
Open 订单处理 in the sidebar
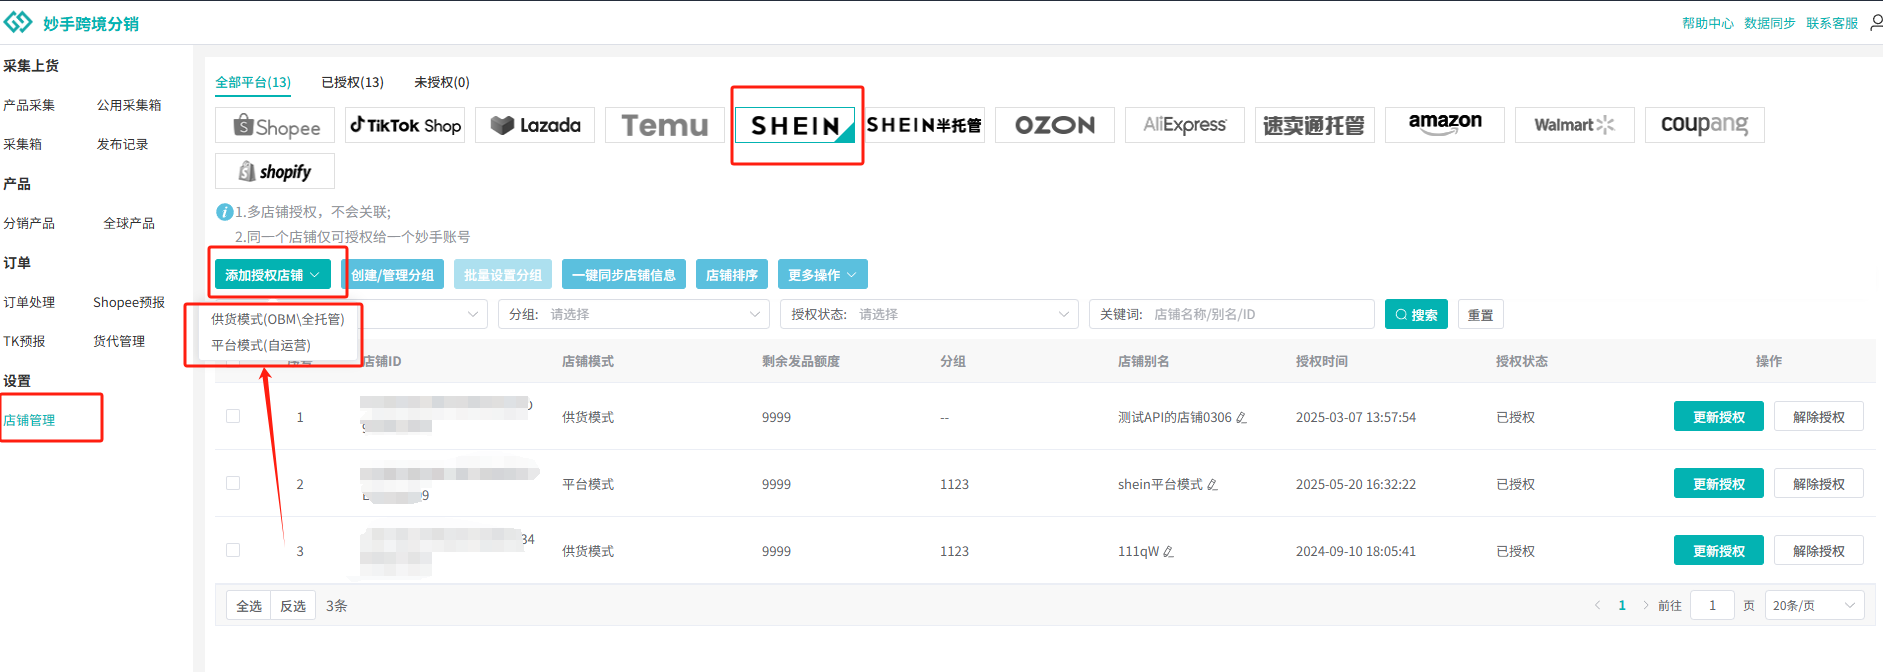(x=29, y=302)
